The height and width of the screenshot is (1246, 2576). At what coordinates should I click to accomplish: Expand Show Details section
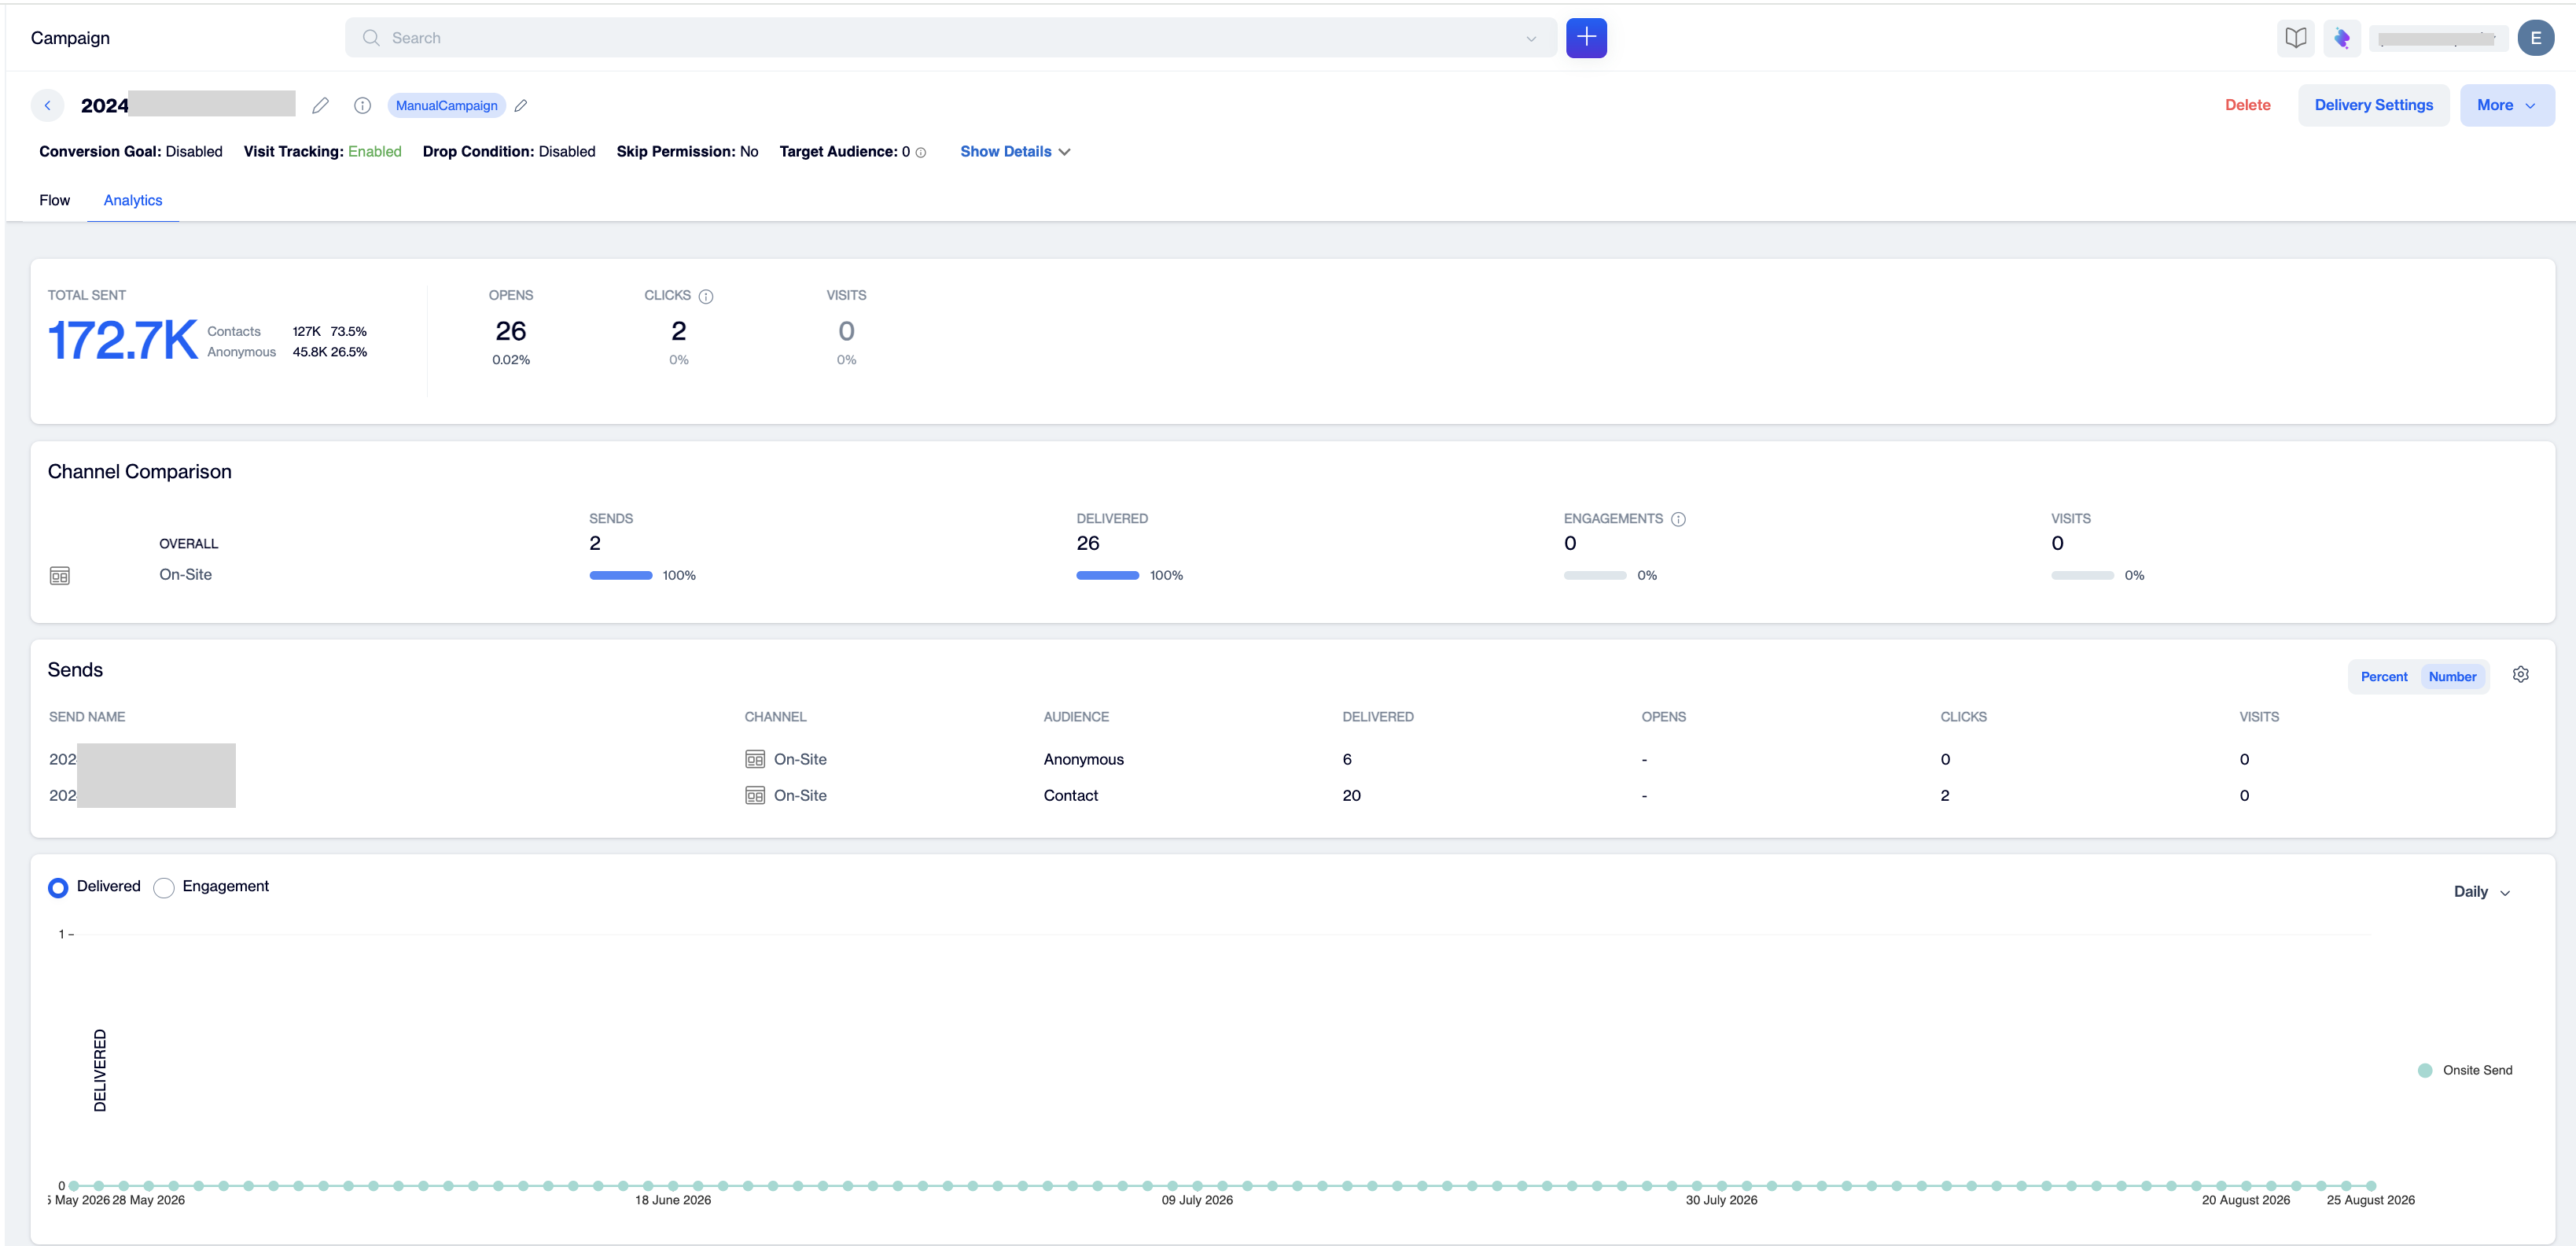pyautogui.click(x=1015, y=152)
